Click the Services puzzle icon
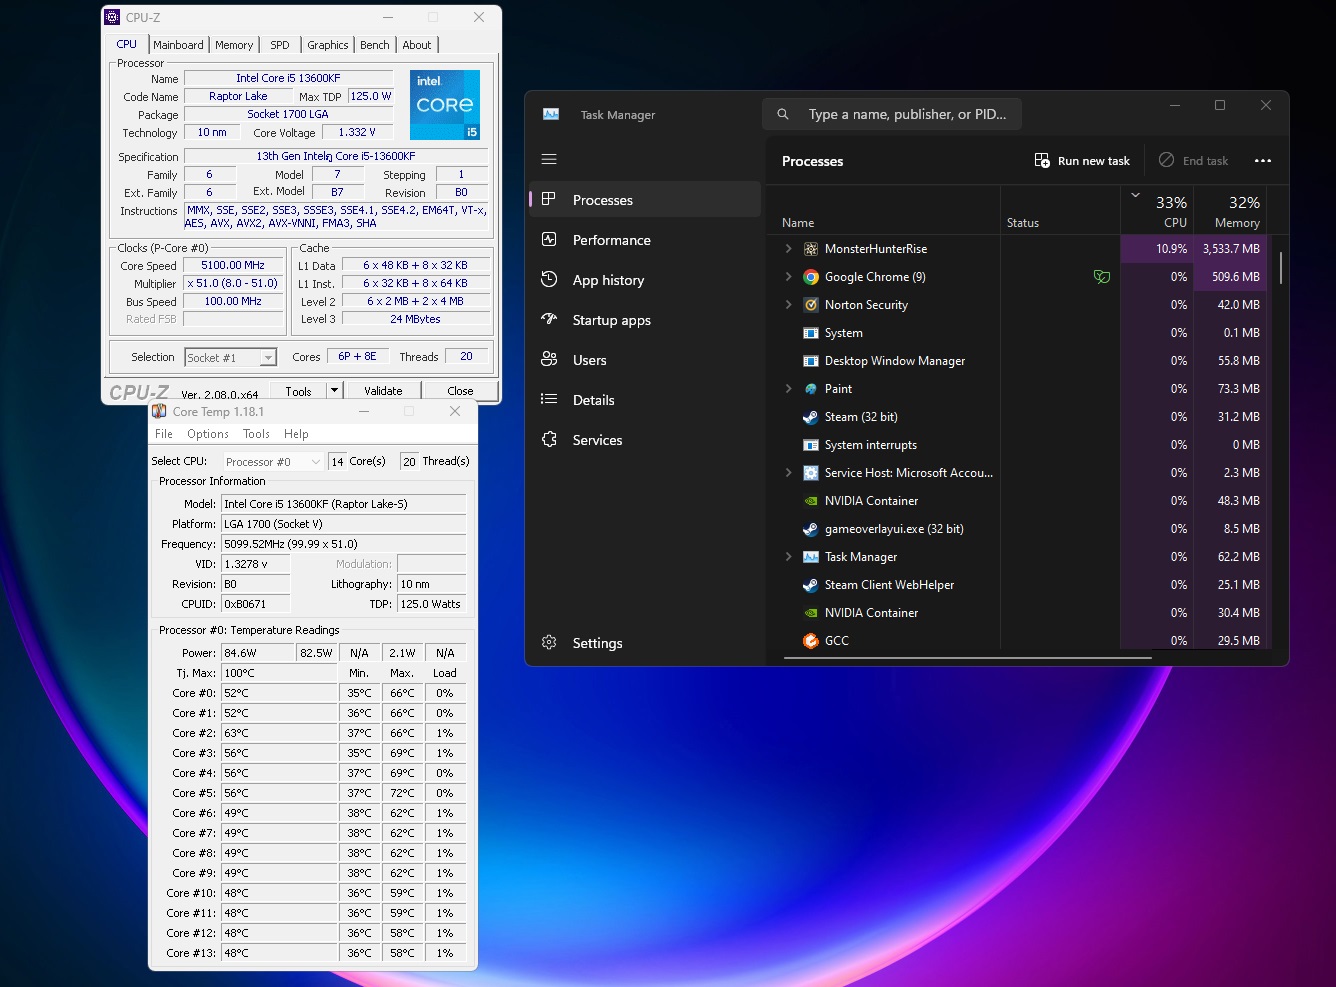The width and height of the screenshot is (1336, 987). pyautogui.click(x=549, y=439)
